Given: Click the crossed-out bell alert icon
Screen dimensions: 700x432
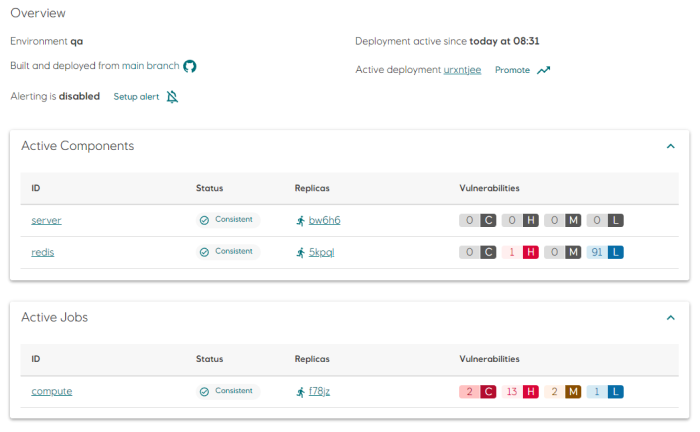Looking at the screenshot, I should (173, 97).
